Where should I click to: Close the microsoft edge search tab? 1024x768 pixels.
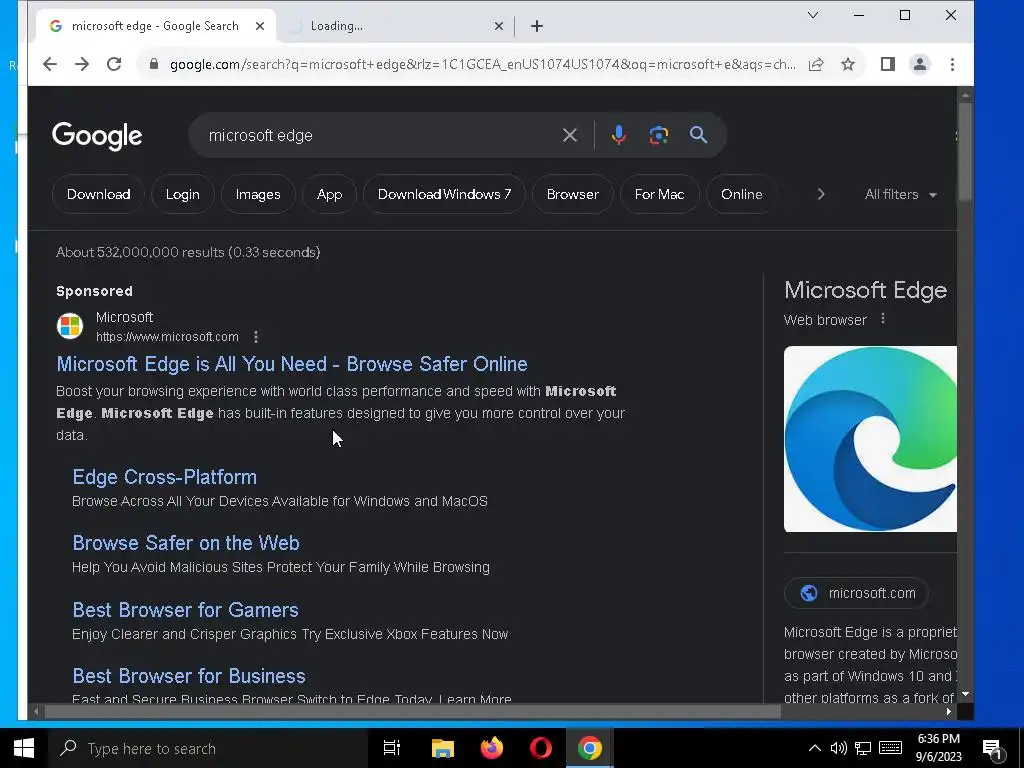tap(260, 26)
